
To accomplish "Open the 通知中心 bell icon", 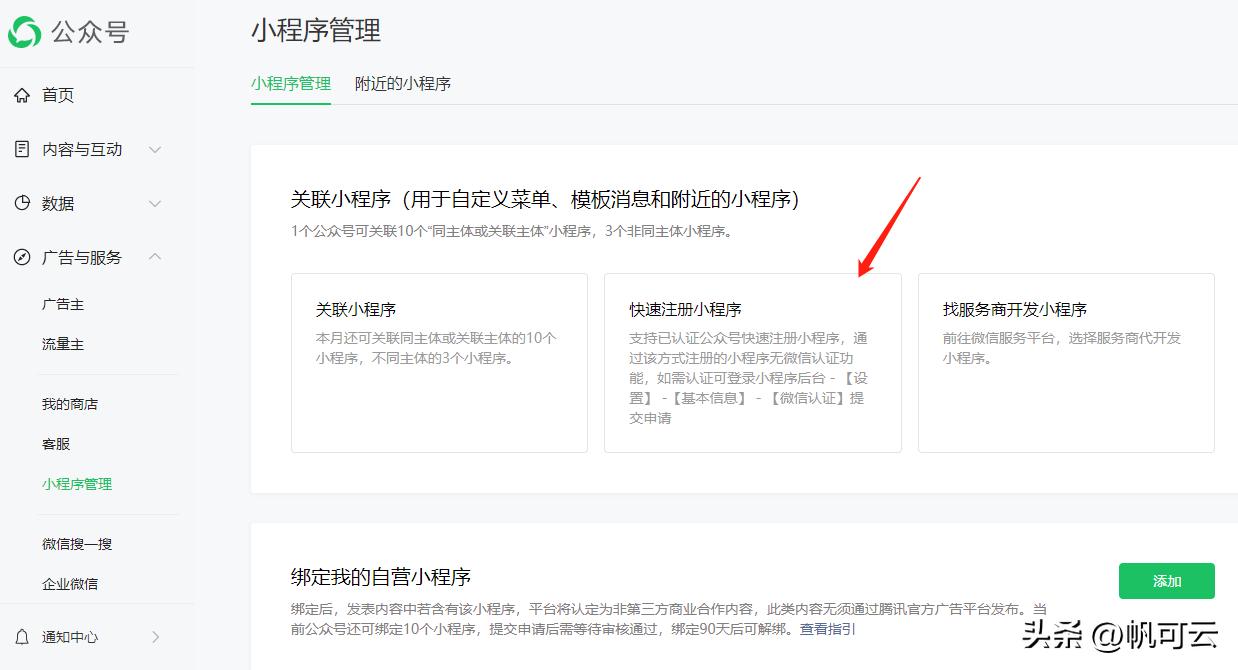I will [22, 636].
